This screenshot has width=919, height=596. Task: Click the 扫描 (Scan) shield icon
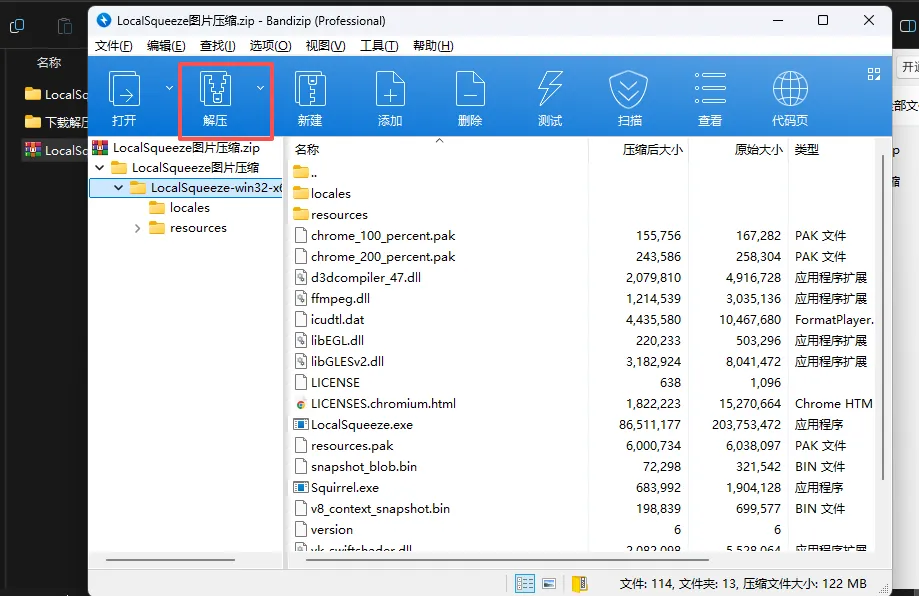(628, 90)
